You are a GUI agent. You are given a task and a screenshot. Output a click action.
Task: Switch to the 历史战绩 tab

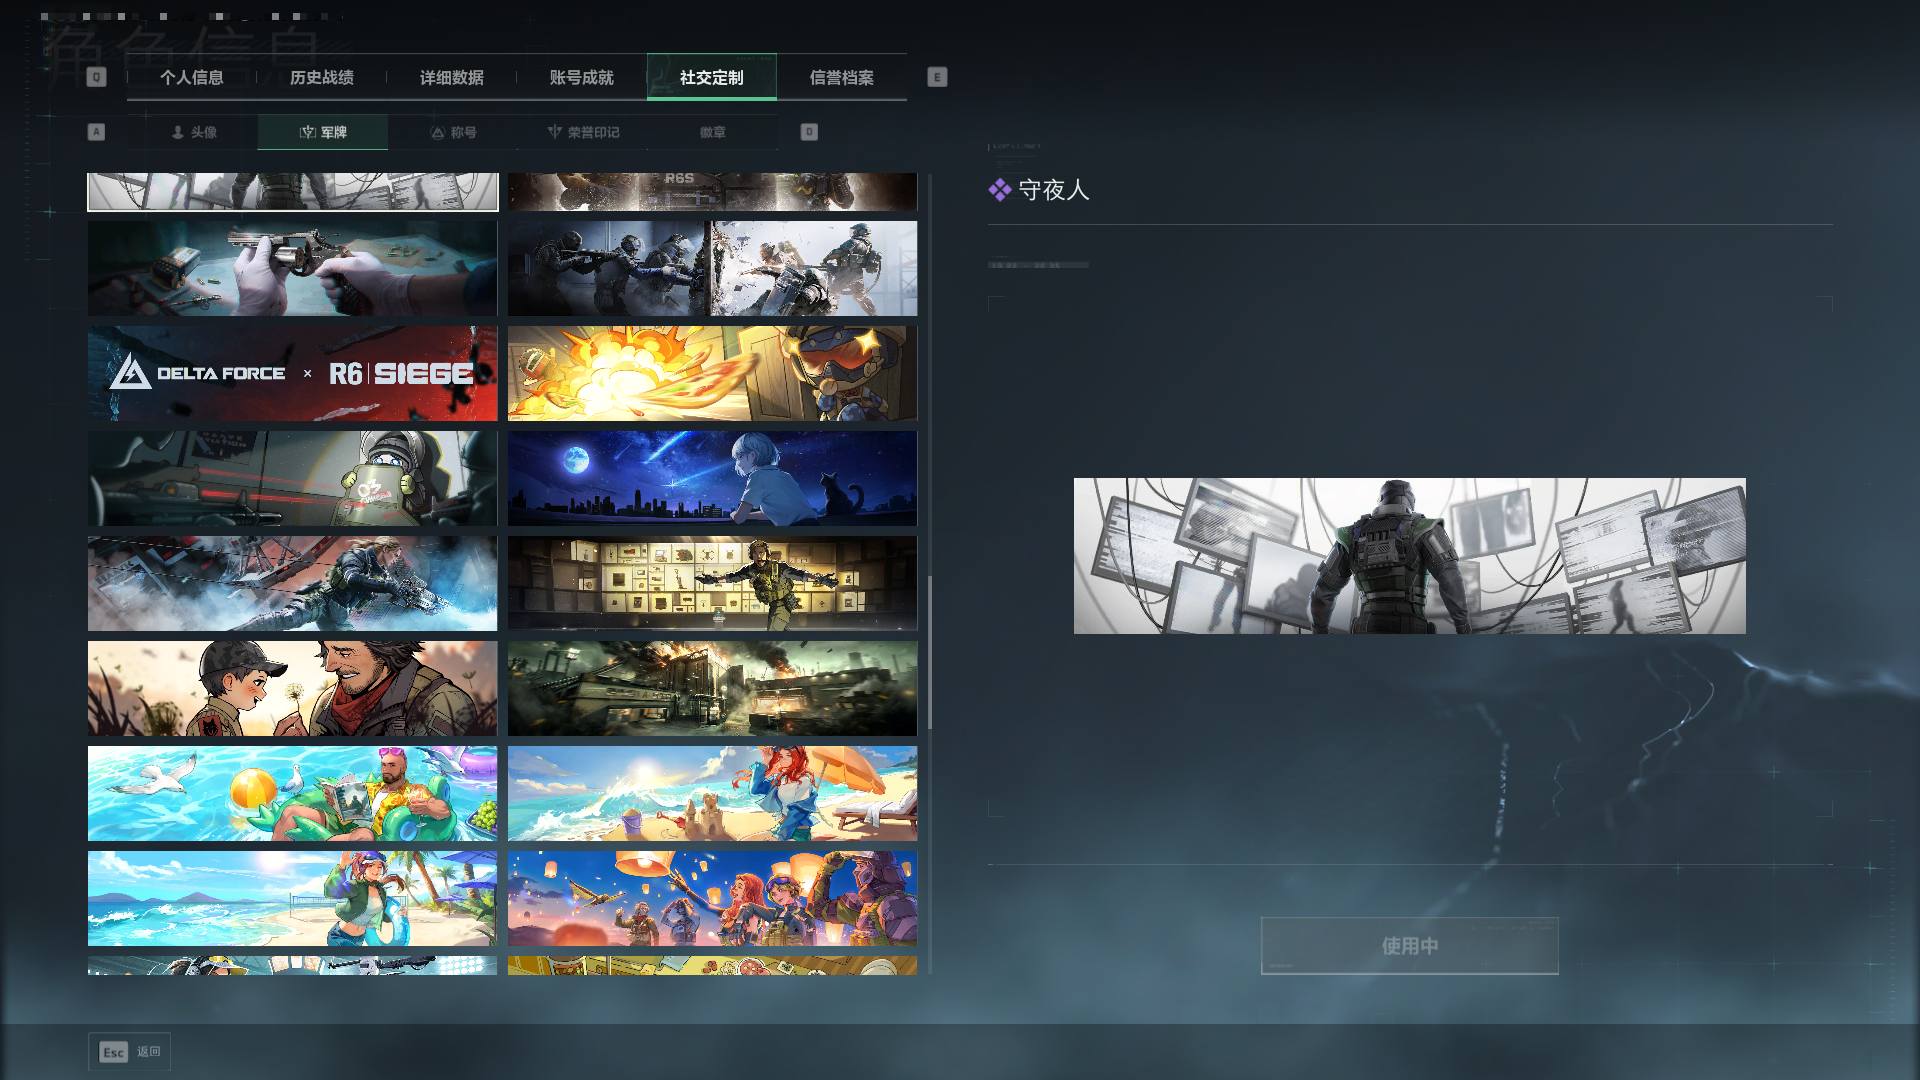(322, 77)
